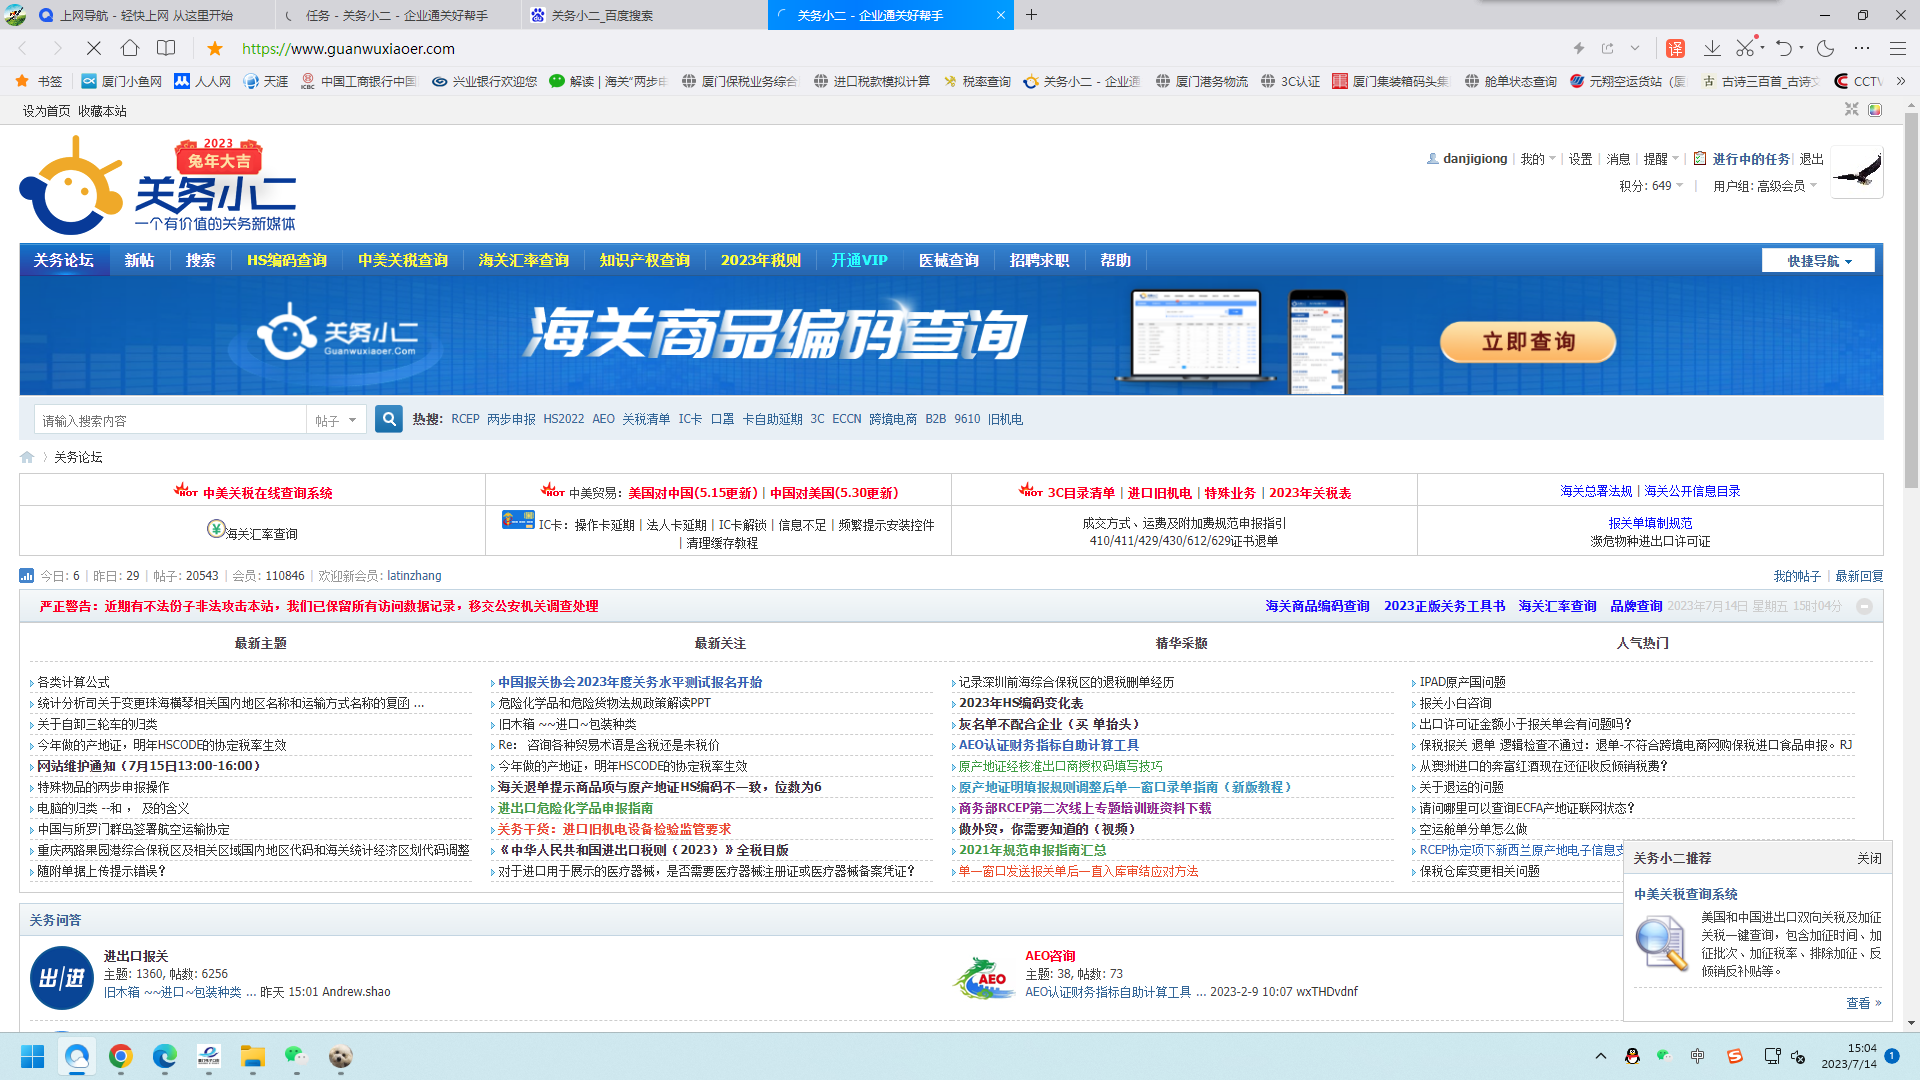Open the 中美关税查询 nav item
Screen dimensions: 1920x1080
403,260
